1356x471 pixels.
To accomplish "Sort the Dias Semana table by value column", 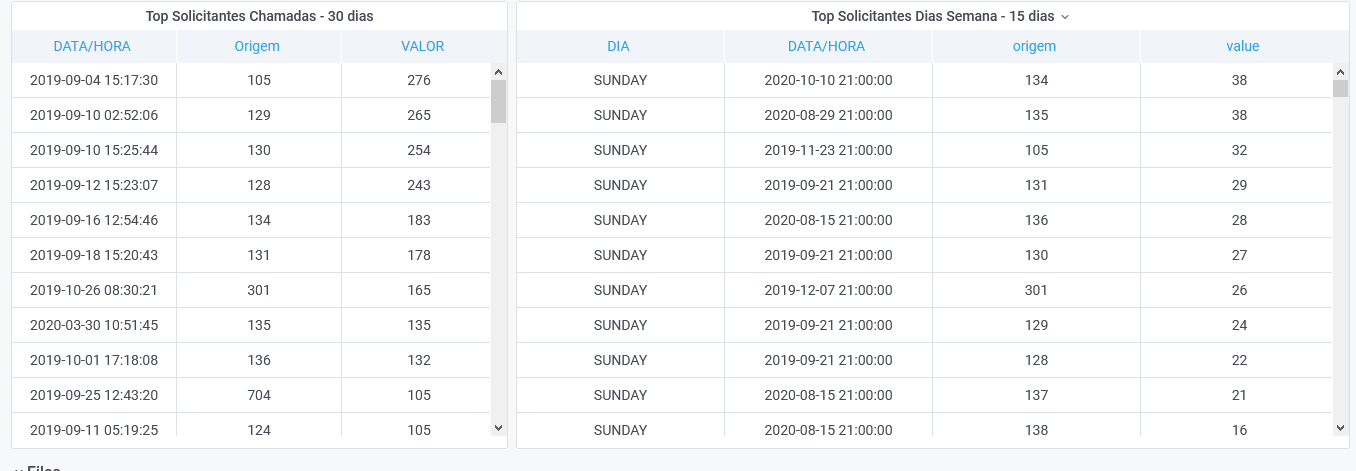I will tap(1243, 46).
